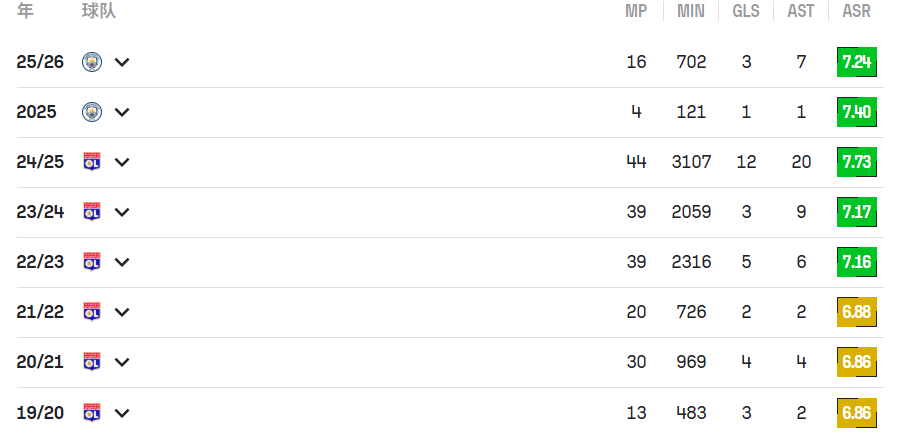Expand the 2025 season row chevron
Viewport: 897px width, 445px height.
(122, 112)
